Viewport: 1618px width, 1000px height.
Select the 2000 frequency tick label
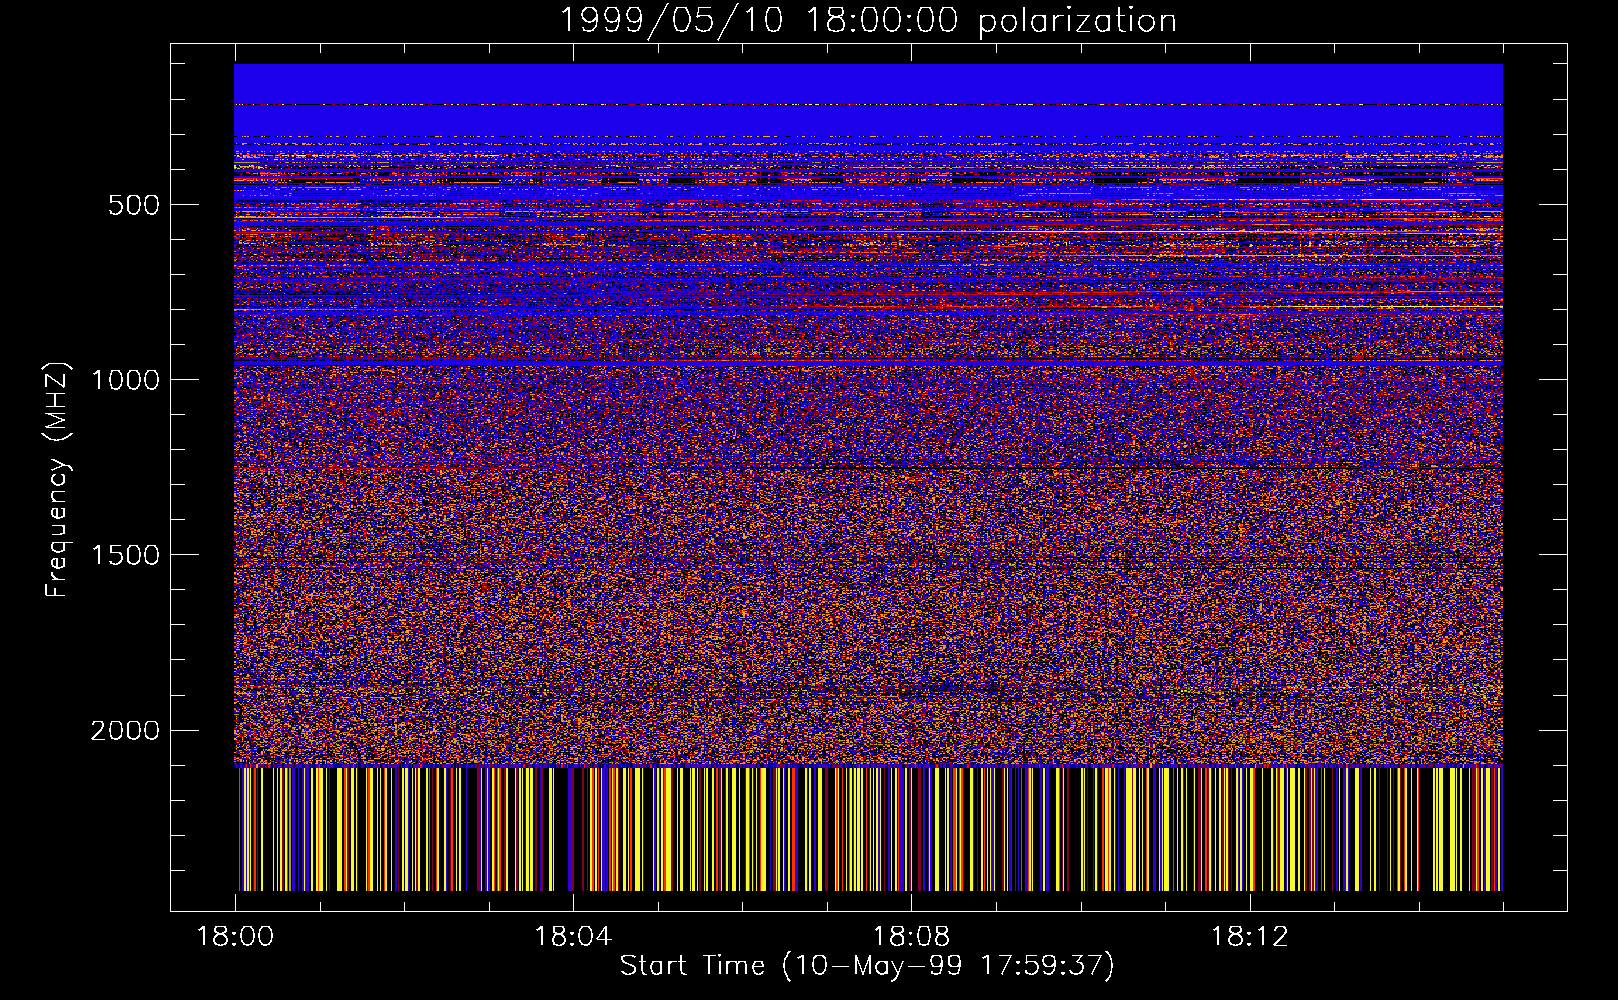[x=126, y=731]
